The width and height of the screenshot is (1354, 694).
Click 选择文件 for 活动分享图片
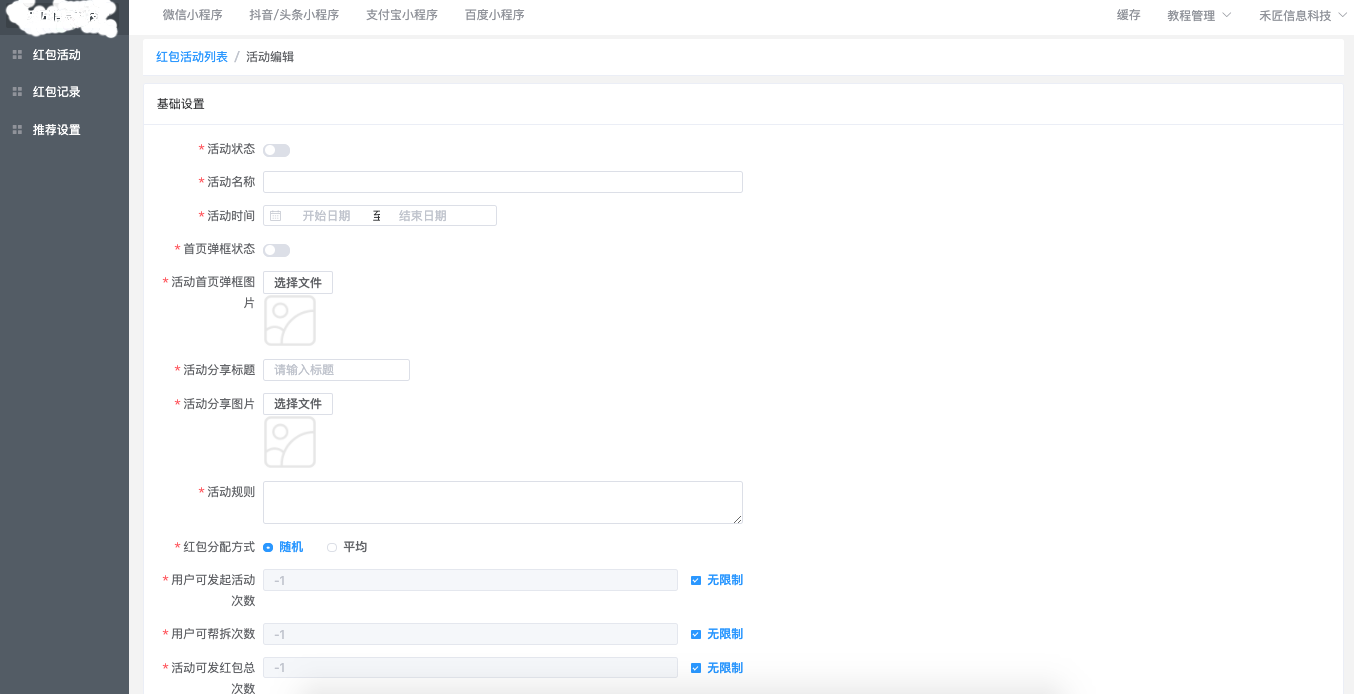click(298, 404)
